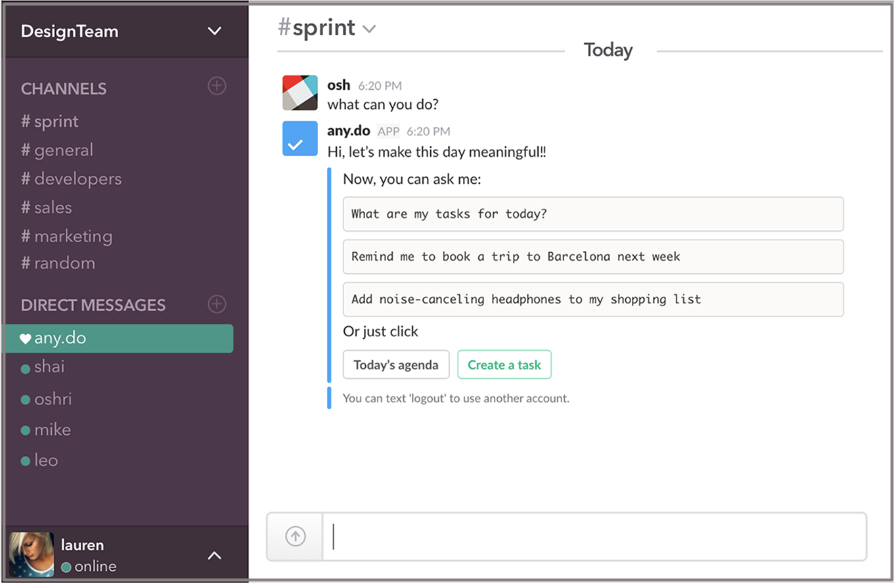Click the heart icon next to any.do
Image resolution: width=894 pixels, height=583 pixels.
25,339
